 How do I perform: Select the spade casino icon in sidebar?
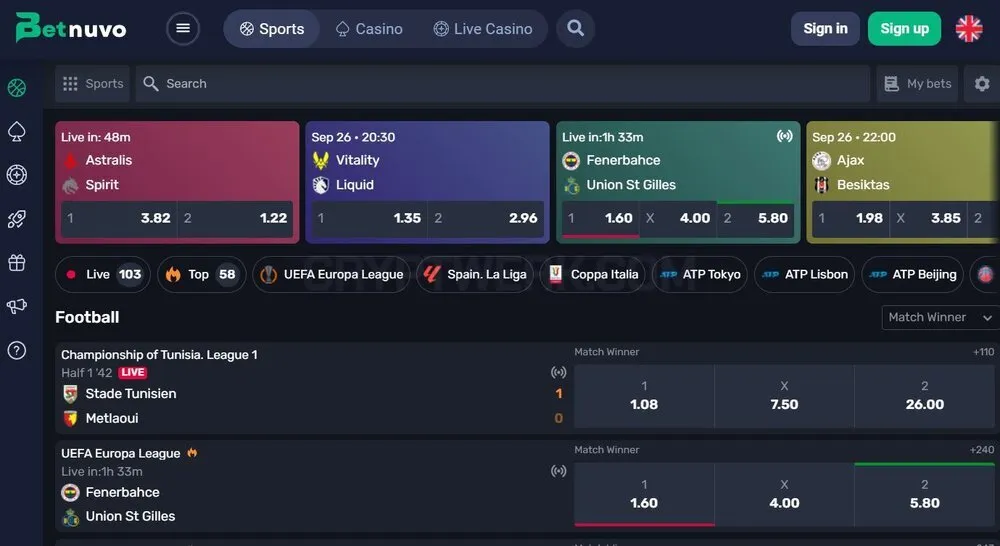(17, 131)
